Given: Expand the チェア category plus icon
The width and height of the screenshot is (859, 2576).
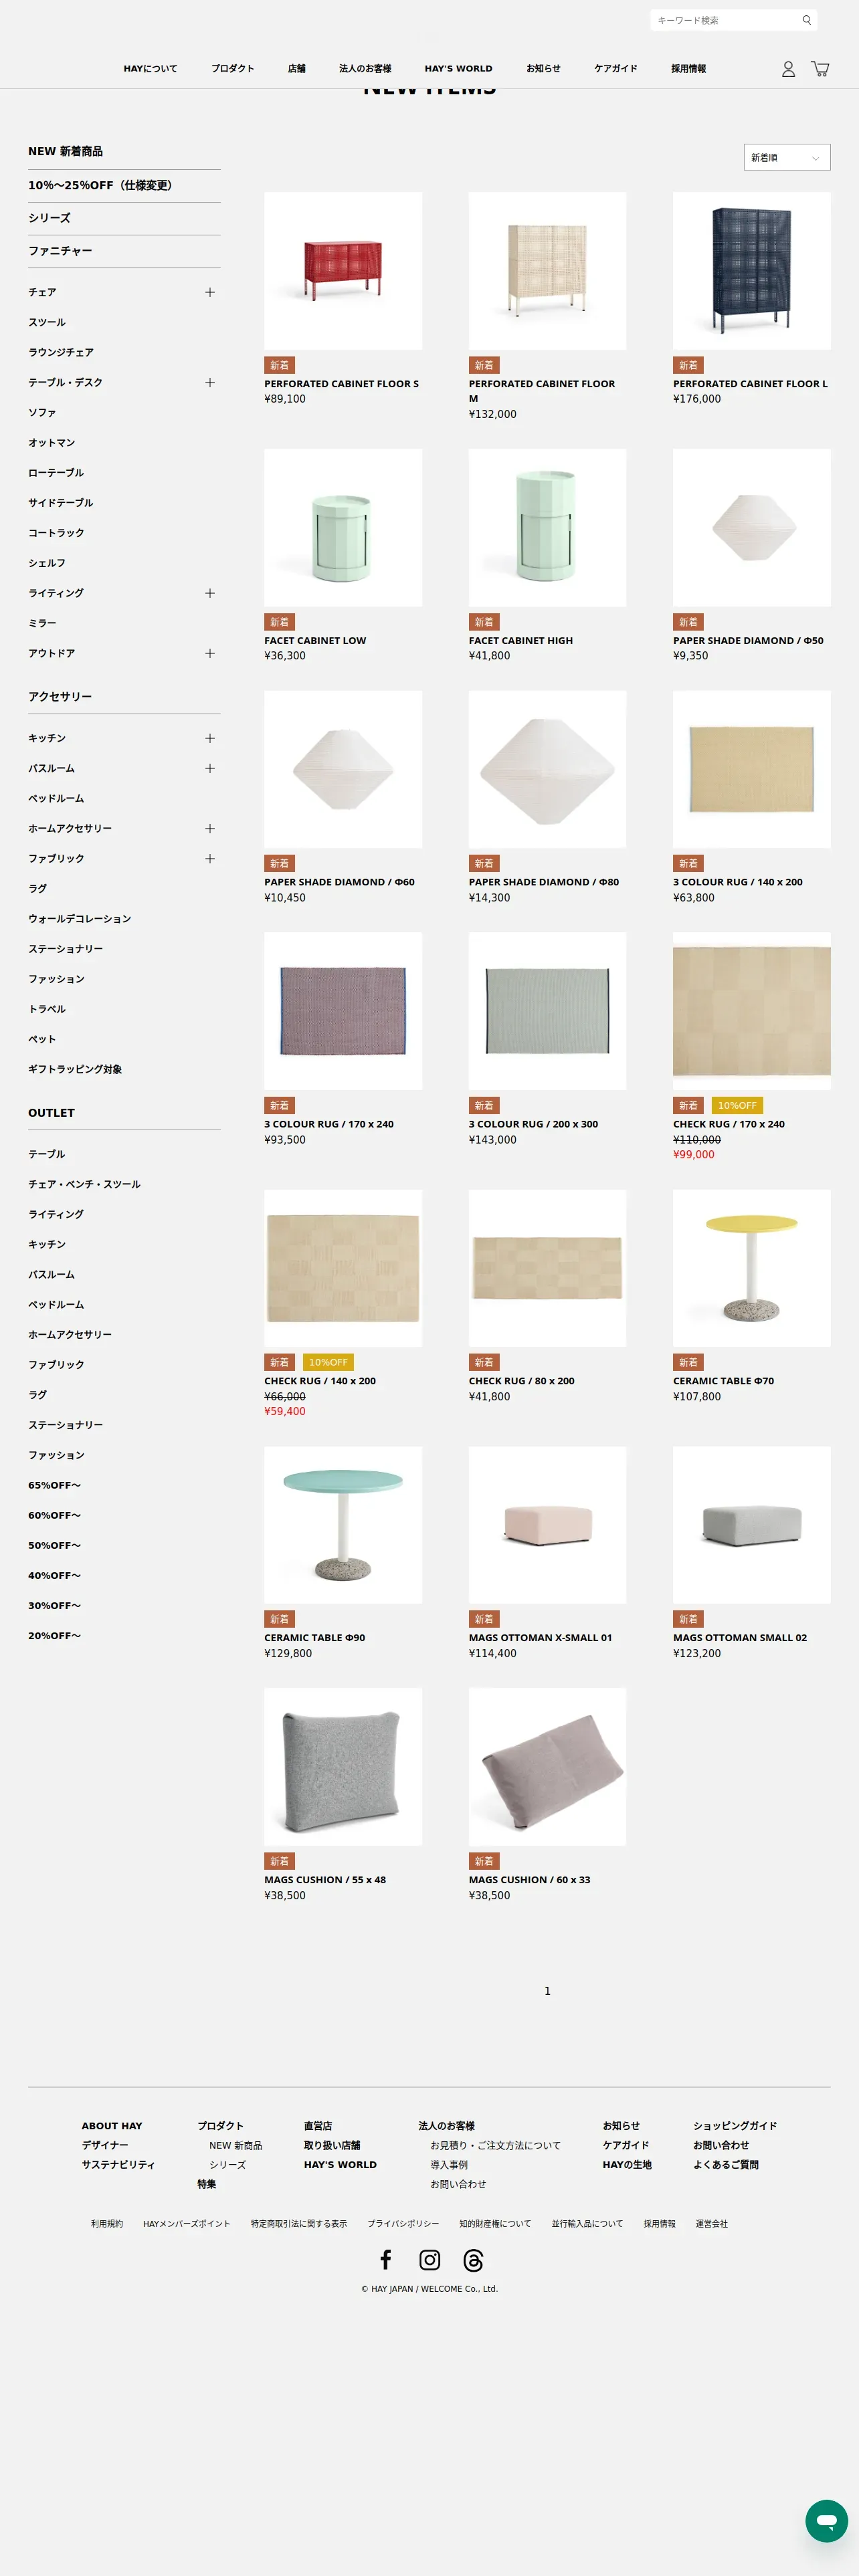Looking at the screenshot, I should [x=210, y=292].
